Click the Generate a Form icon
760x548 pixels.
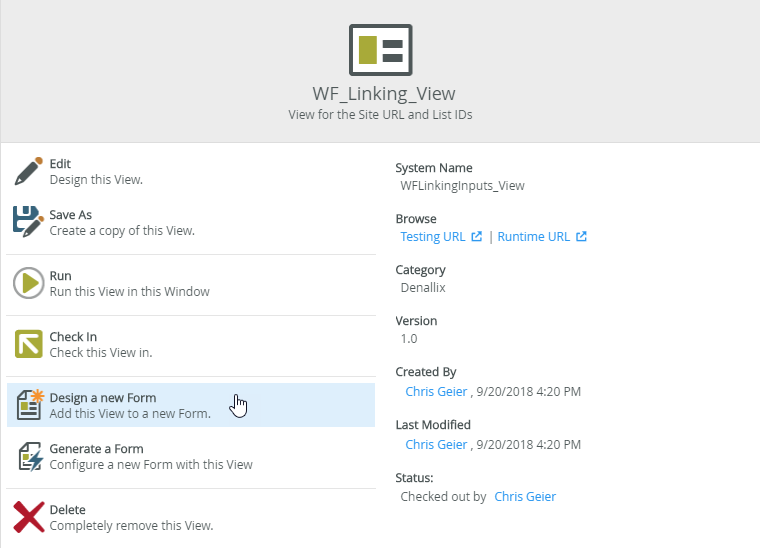[x=28, y=456]
